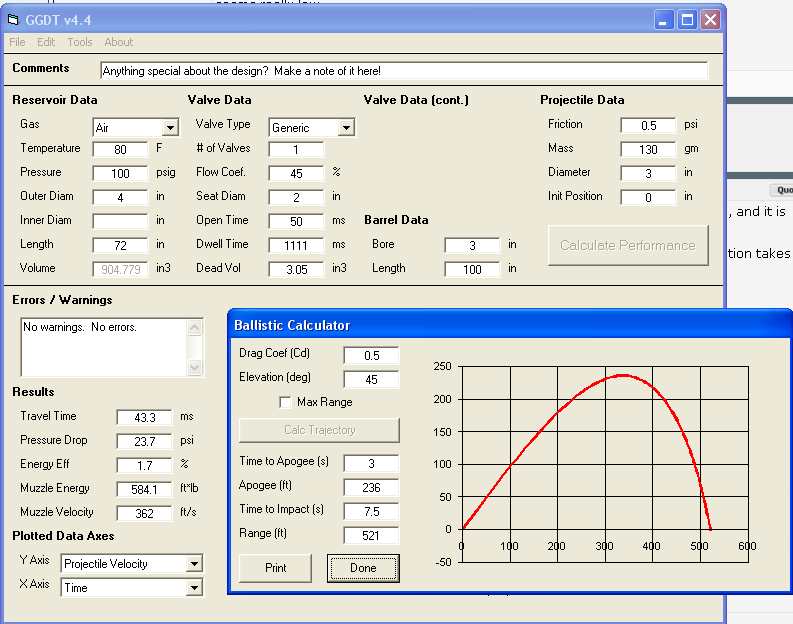Open the Valve Type dropdown
The height and width of the screenshot is (624, 793).
coord(346,128)
